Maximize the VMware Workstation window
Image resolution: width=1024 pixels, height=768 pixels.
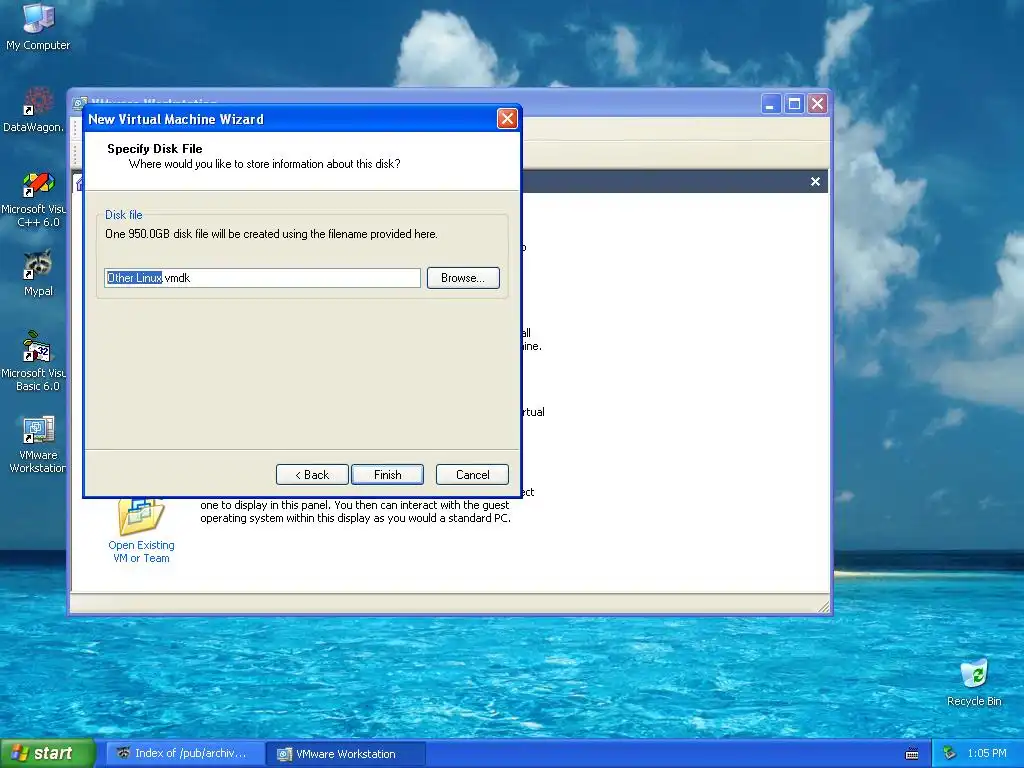tap(794, 104)
